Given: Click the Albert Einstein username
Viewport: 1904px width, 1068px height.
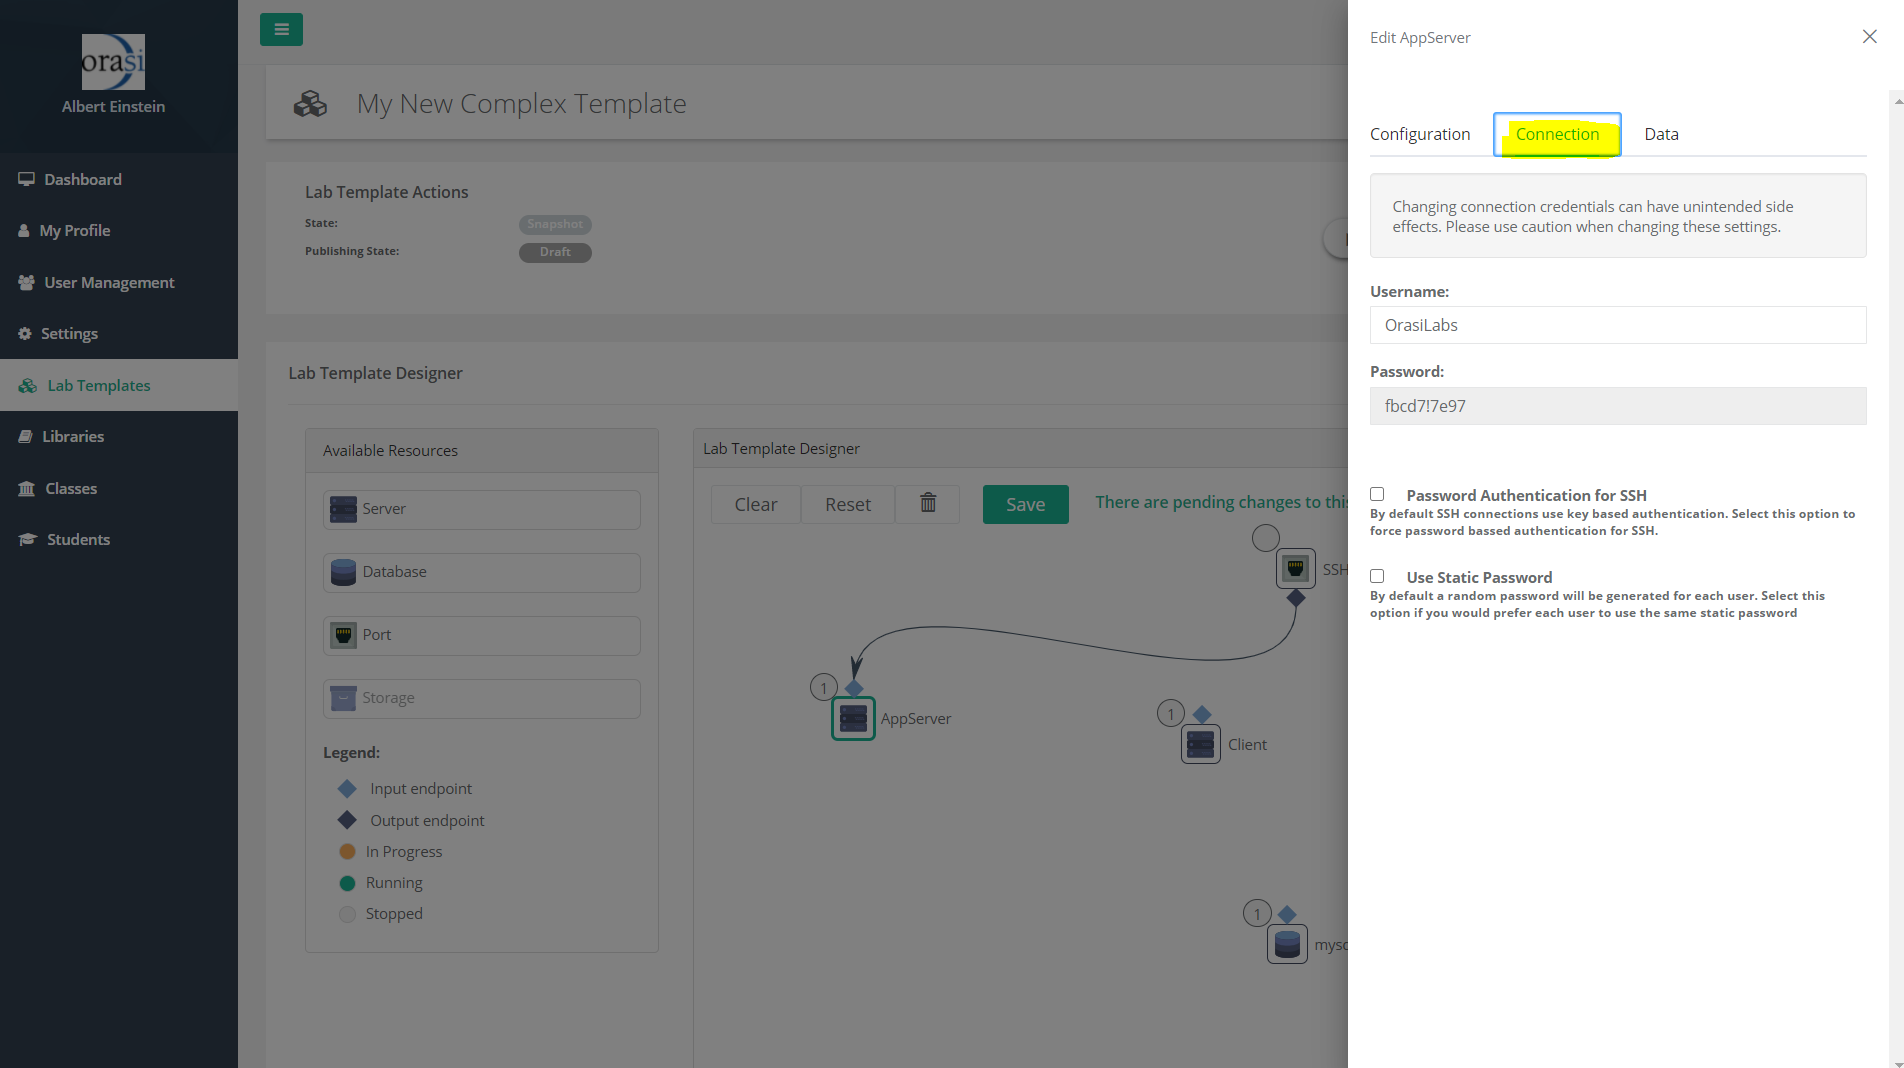Looking at the screenshot, I should (113, 106).
